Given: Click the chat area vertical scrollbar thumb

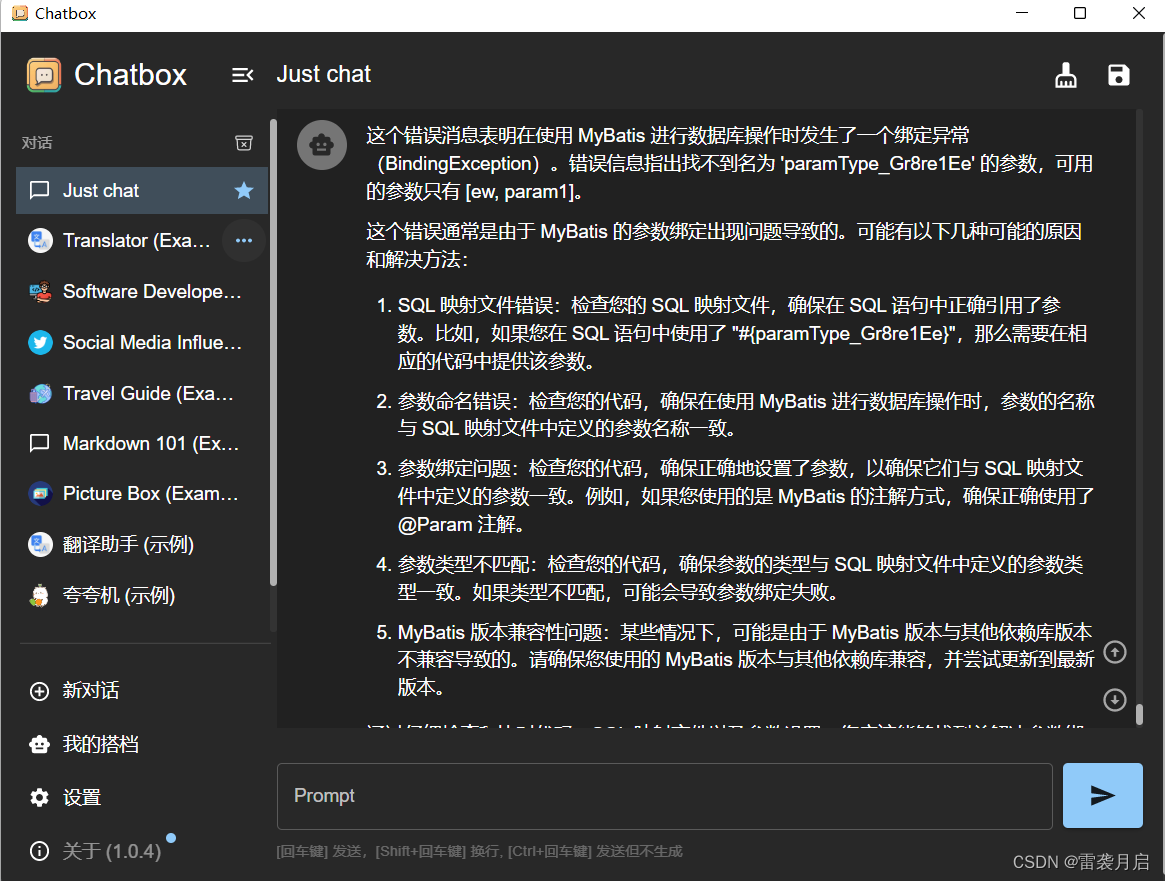Looking at the screenshot, I should 1139,715.
